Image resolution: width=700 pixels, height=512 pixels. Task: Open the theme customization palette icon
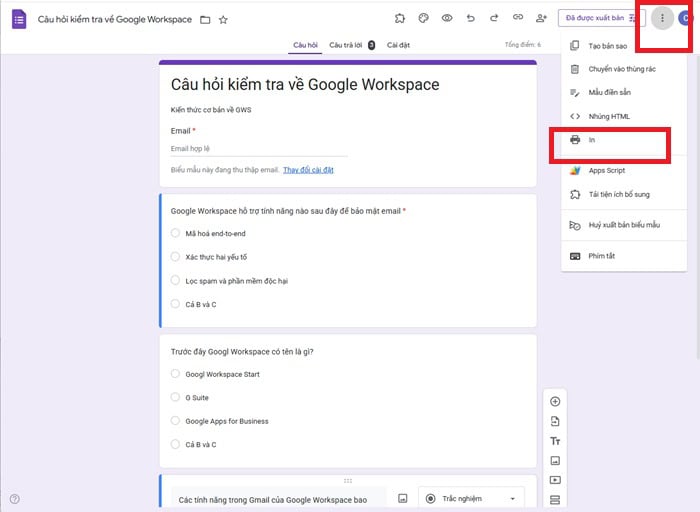point(423,18)
